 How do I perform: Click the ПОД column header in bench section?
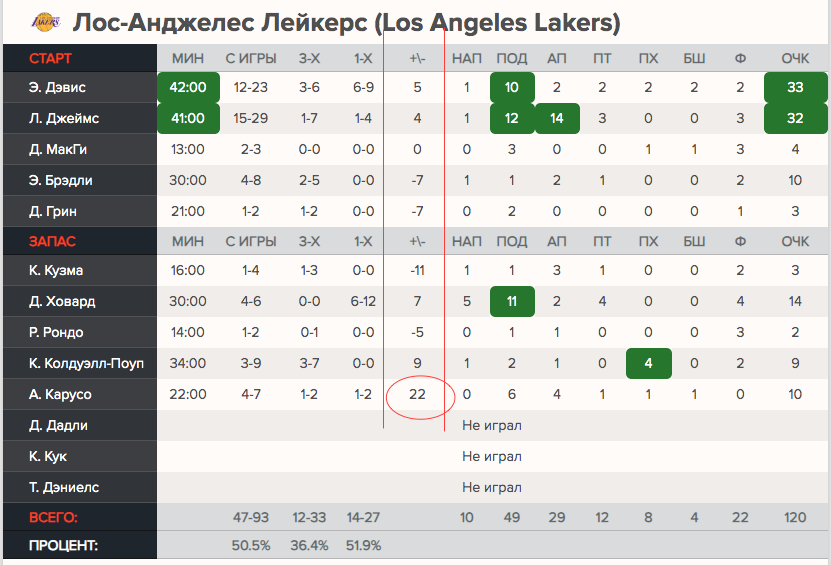point(511,242)
